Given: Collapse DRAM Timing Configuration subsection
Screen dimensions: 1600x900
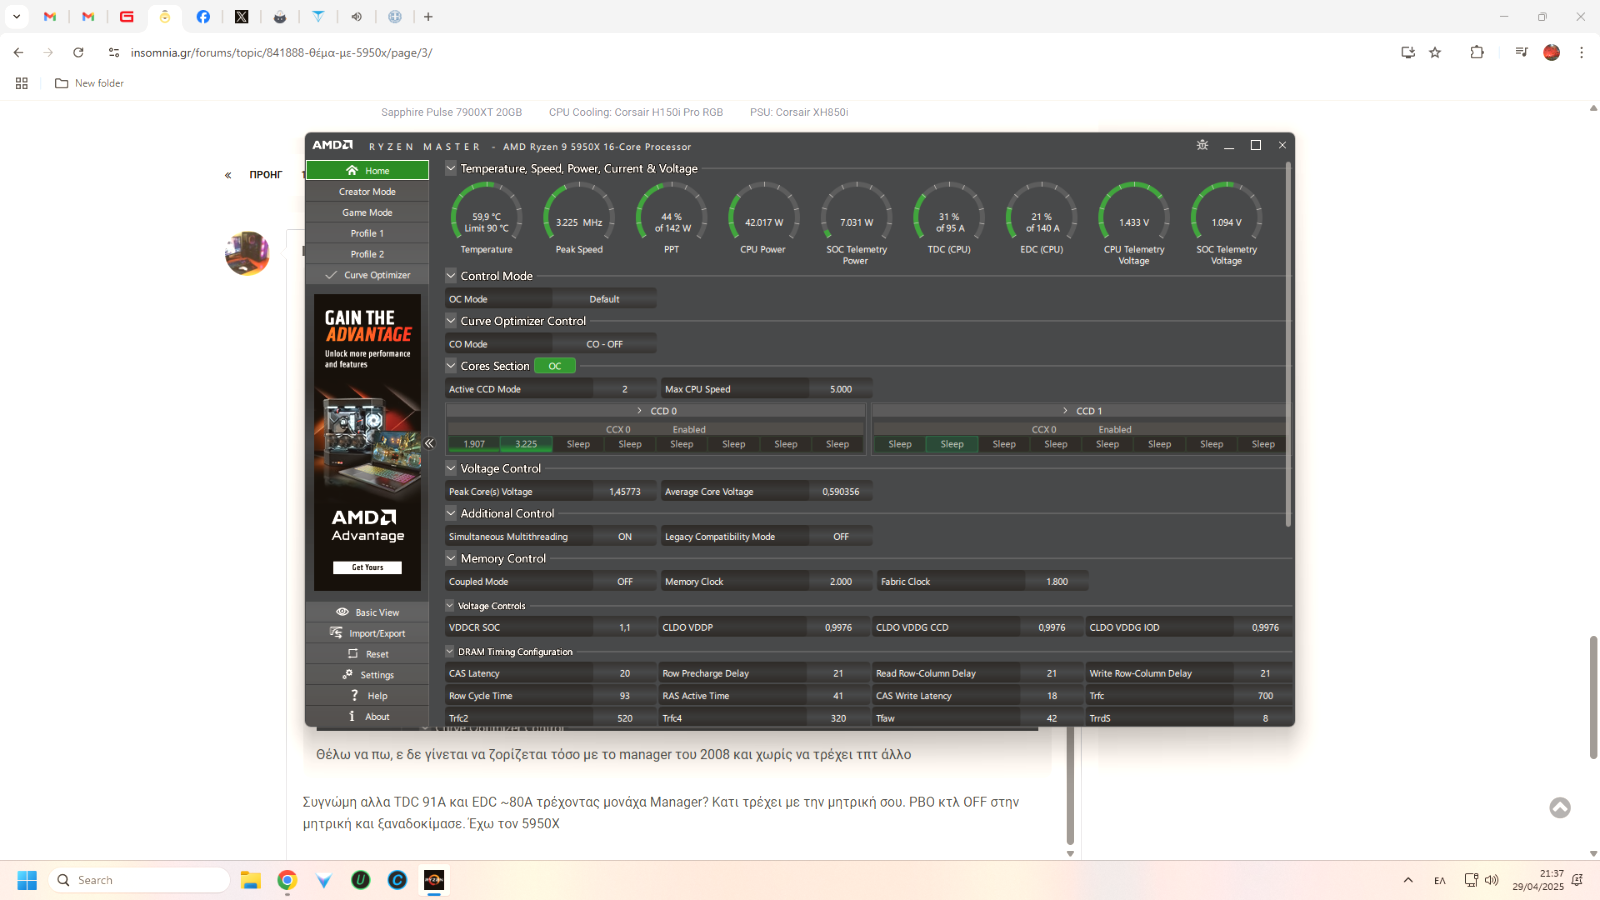Looking at the screenshot, I should tap(450, 651).
